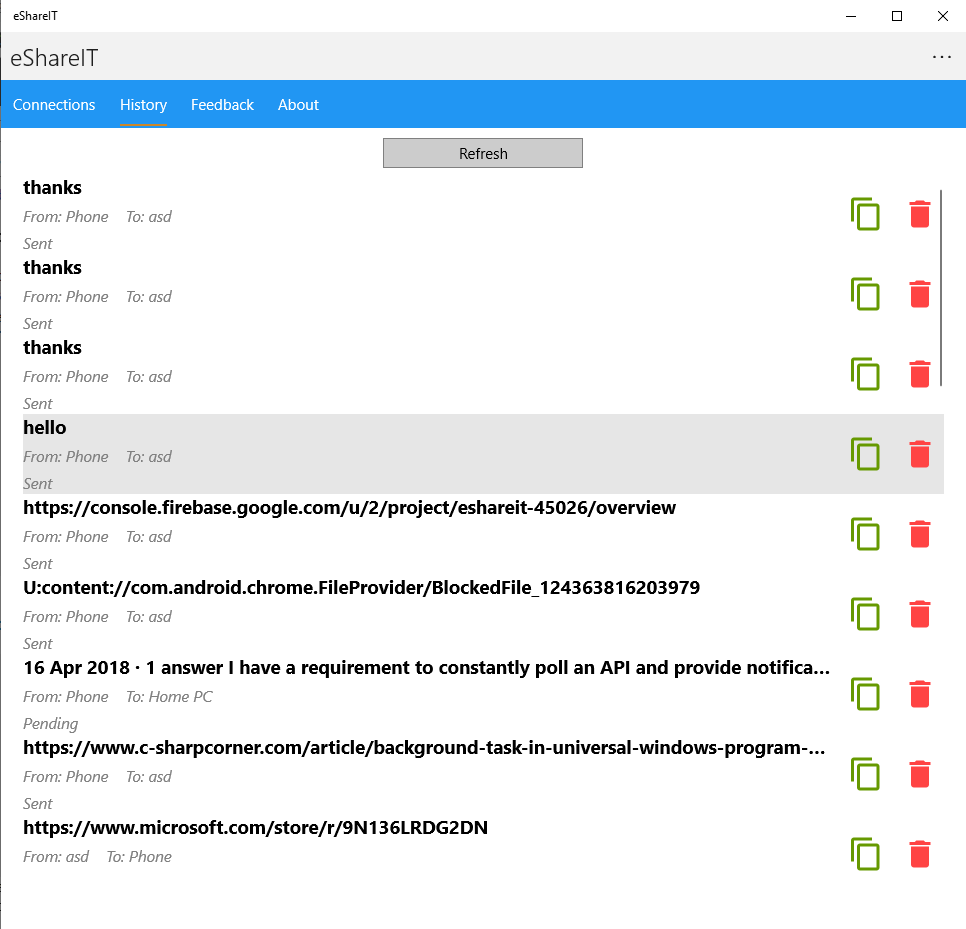Copy the c-sharpcorner article link entry

(x=865, y=774)
